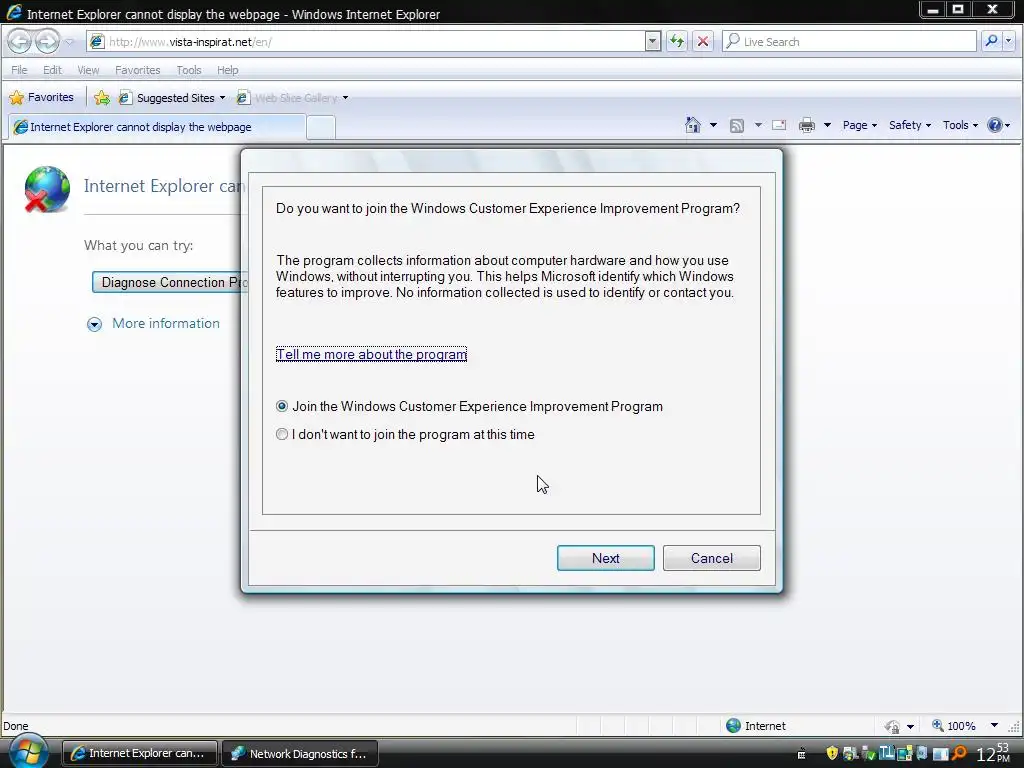Click the keyboard layout tray icon
Viewport: 1024px width, 768px height.
(x=801, y=754)
